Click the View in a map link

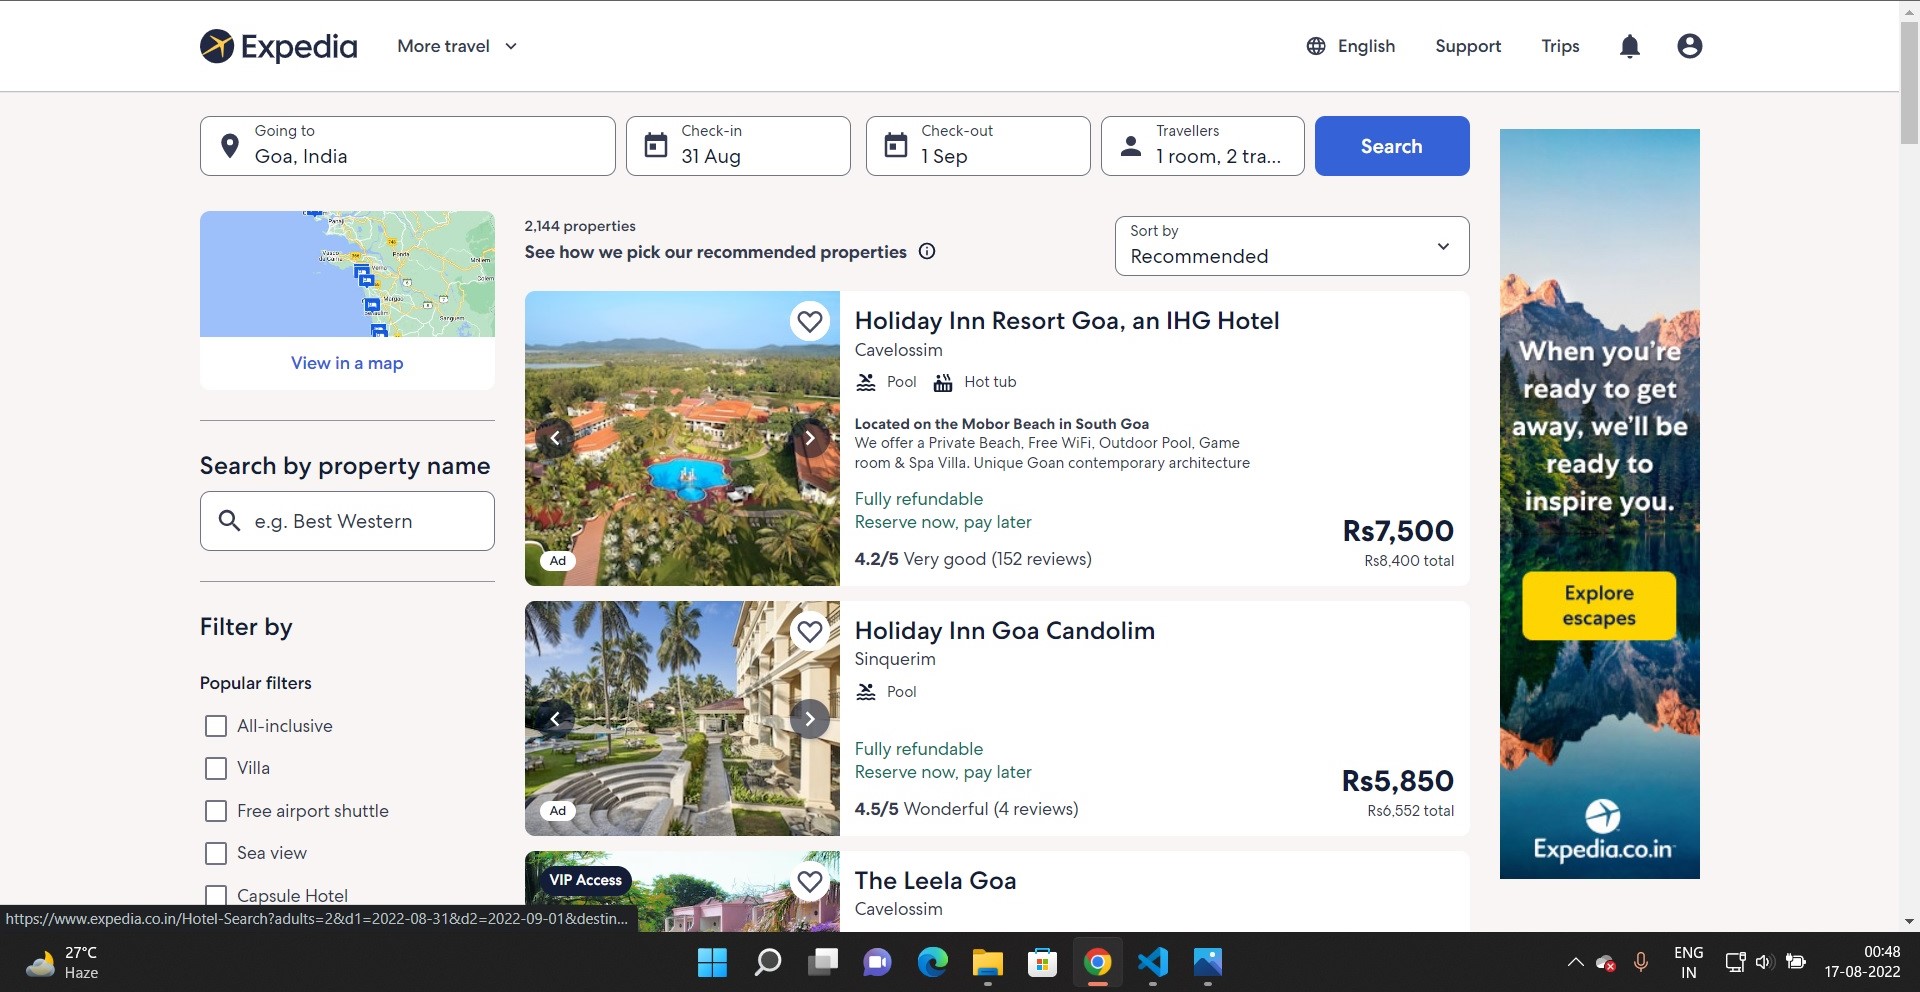click(347, 363)
